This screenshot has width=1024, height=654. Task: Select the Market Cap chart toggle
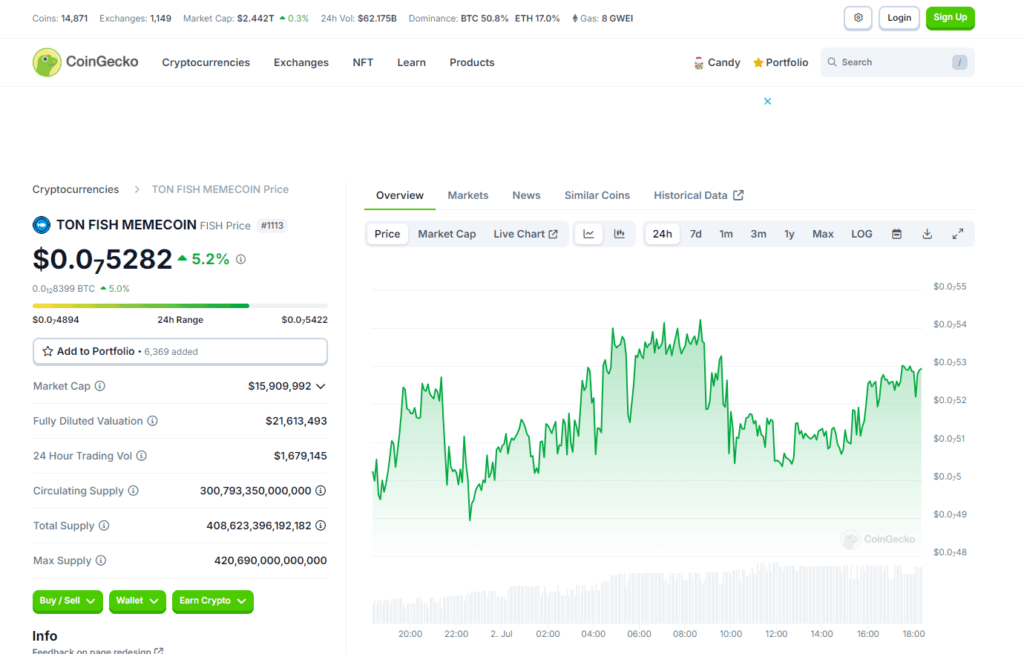coord(447,234)
